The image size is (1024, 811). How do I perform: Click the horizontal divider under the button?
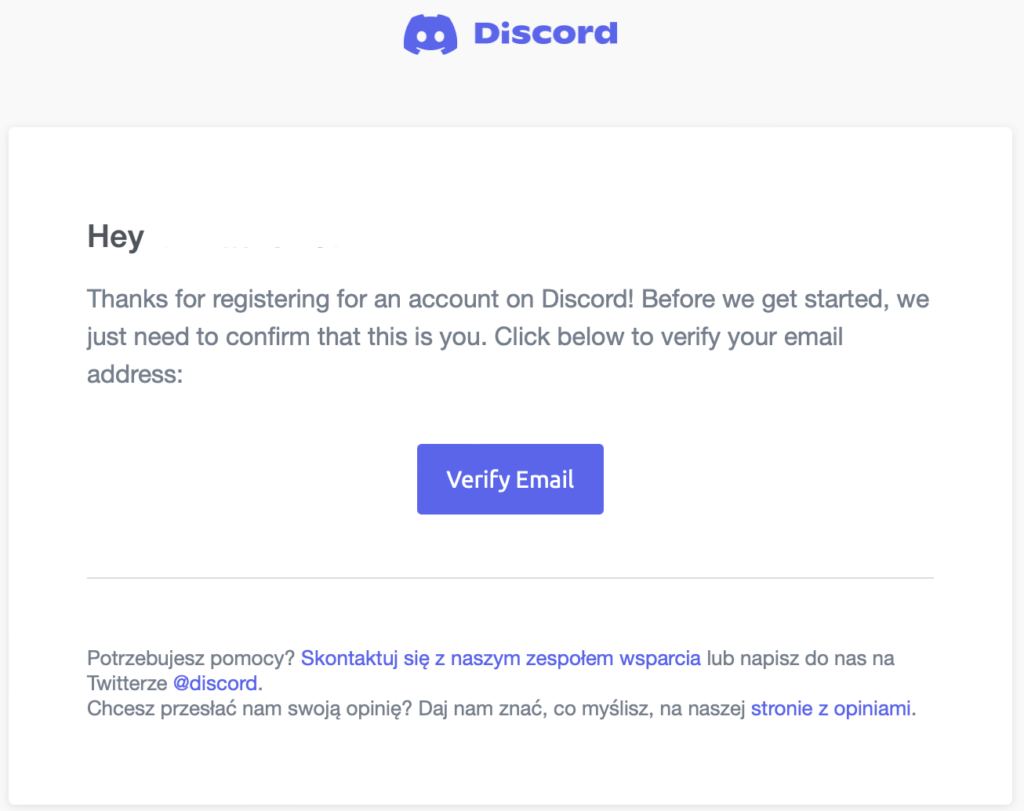pyautogui.click(x=510, y=578)
